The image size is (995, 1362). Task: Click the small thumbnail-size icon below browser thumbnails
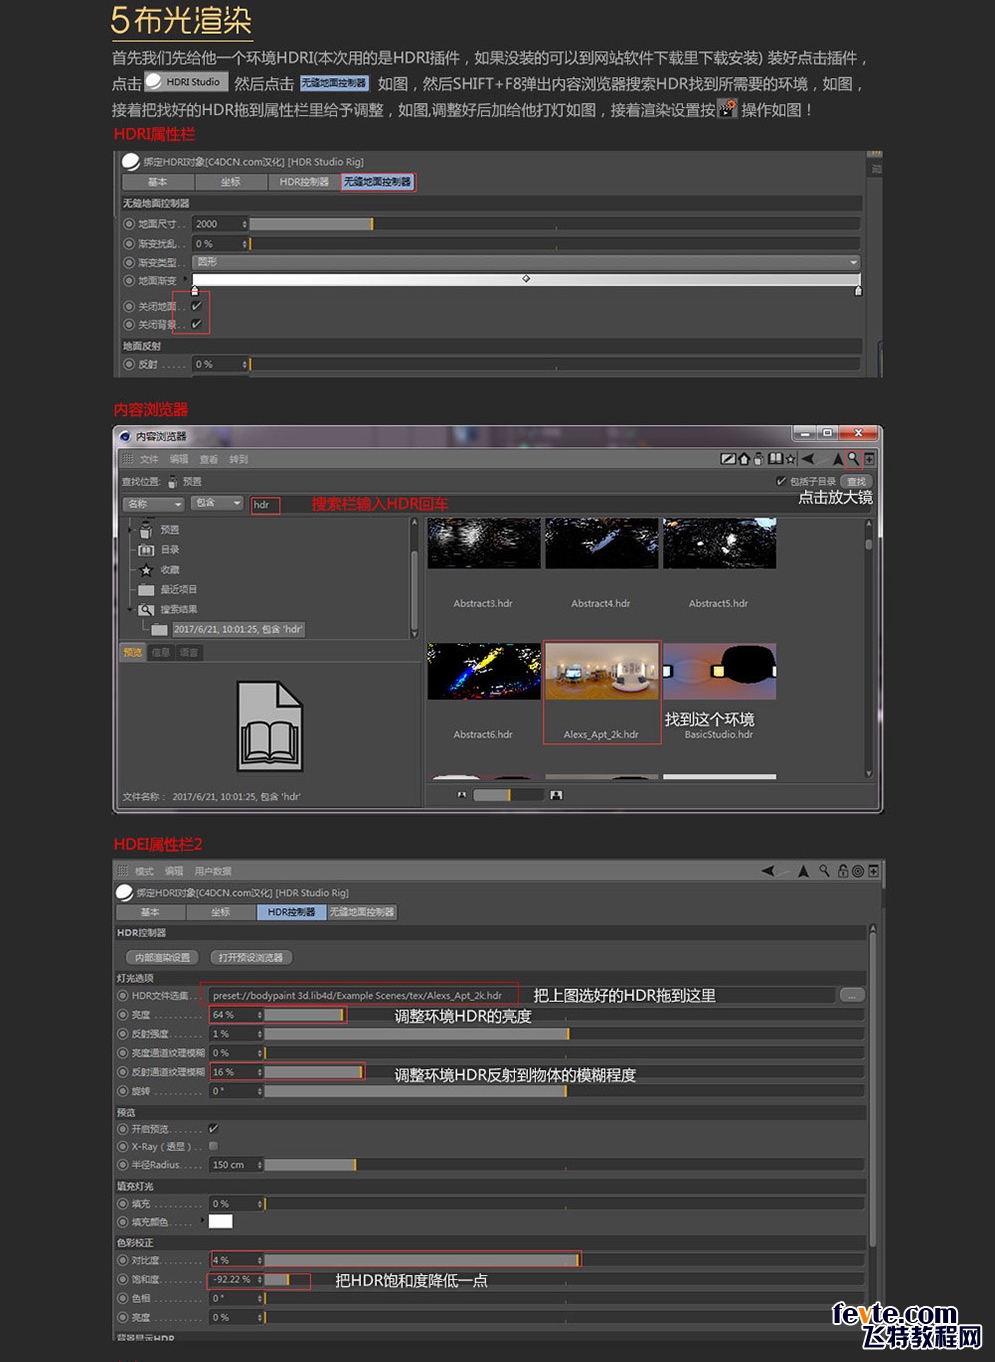[x=461, y=795]
